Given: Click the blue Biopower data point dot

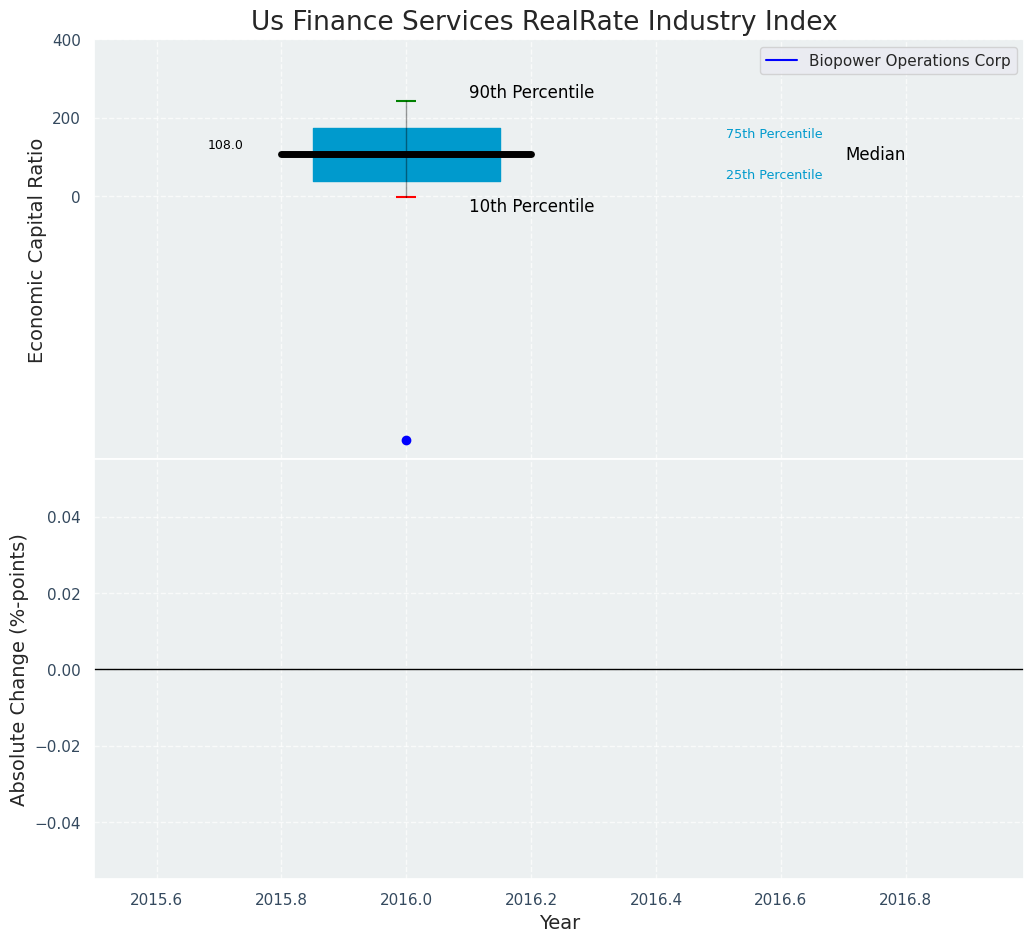Looking at the screenshot, I should click(x=406, y=440).
